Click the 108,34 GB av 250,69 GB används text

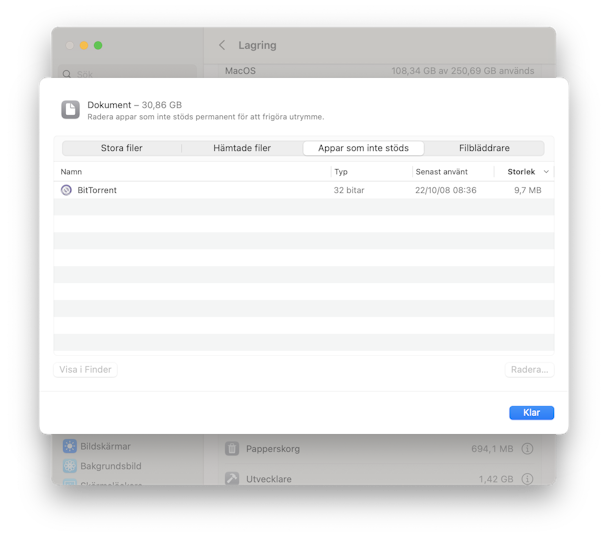click(463, 71)
